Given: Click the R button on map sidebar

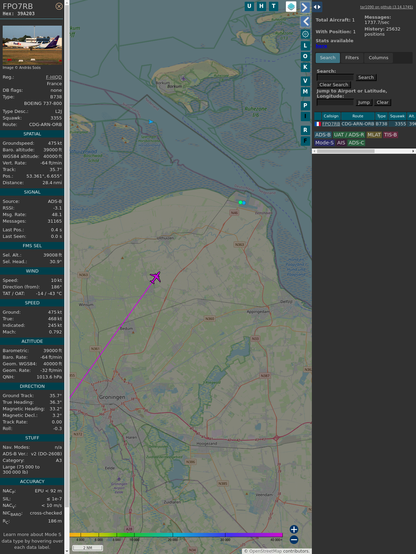Looking at the screenshot, I should click(x=305, y=130).
